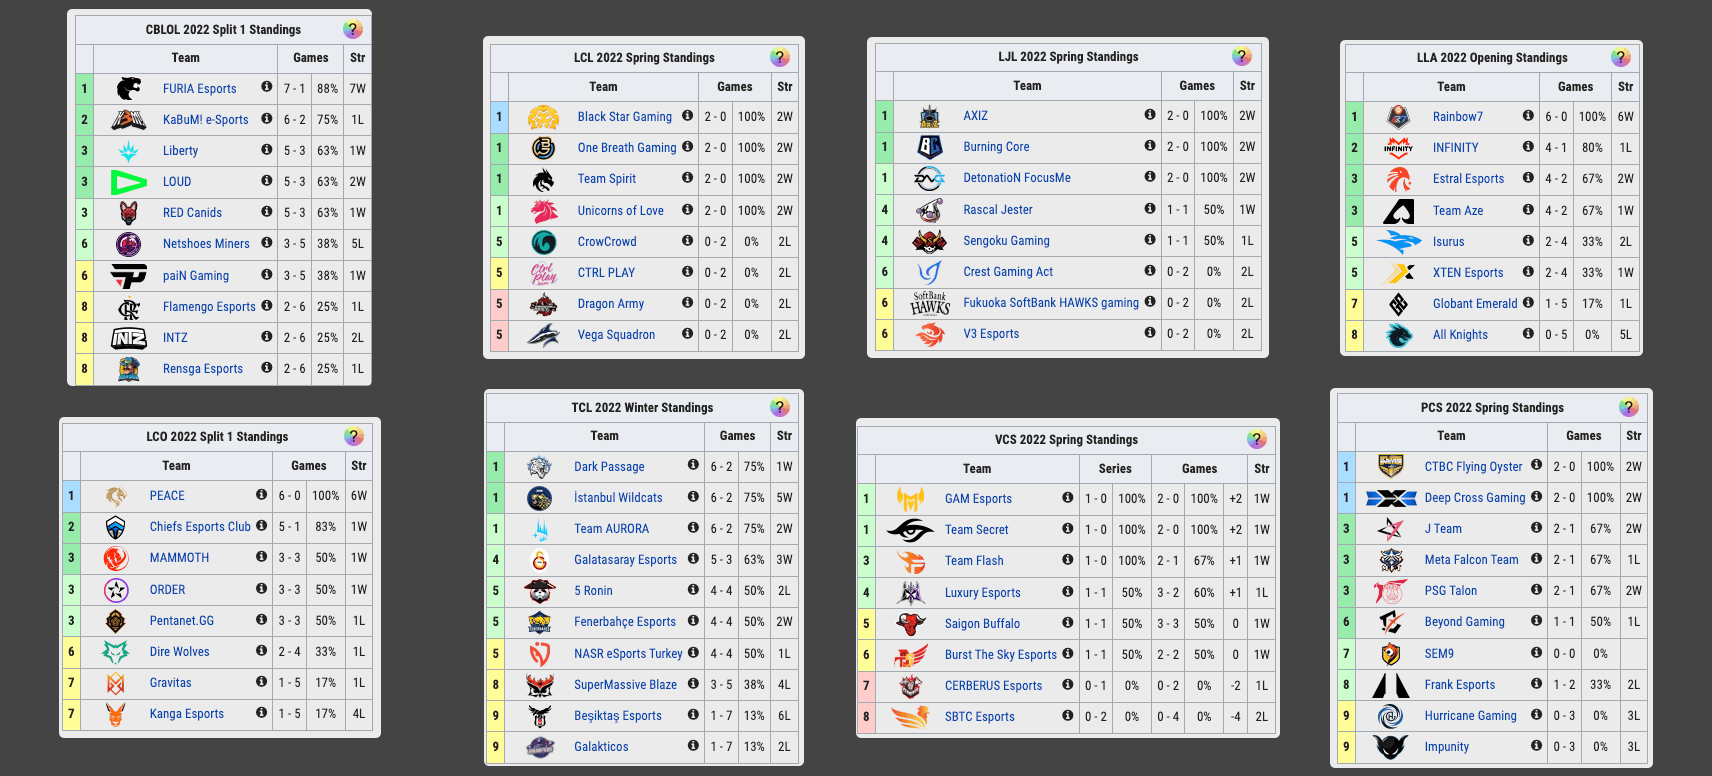Expand info icon for One Breath Gaming

pos(688,146)
